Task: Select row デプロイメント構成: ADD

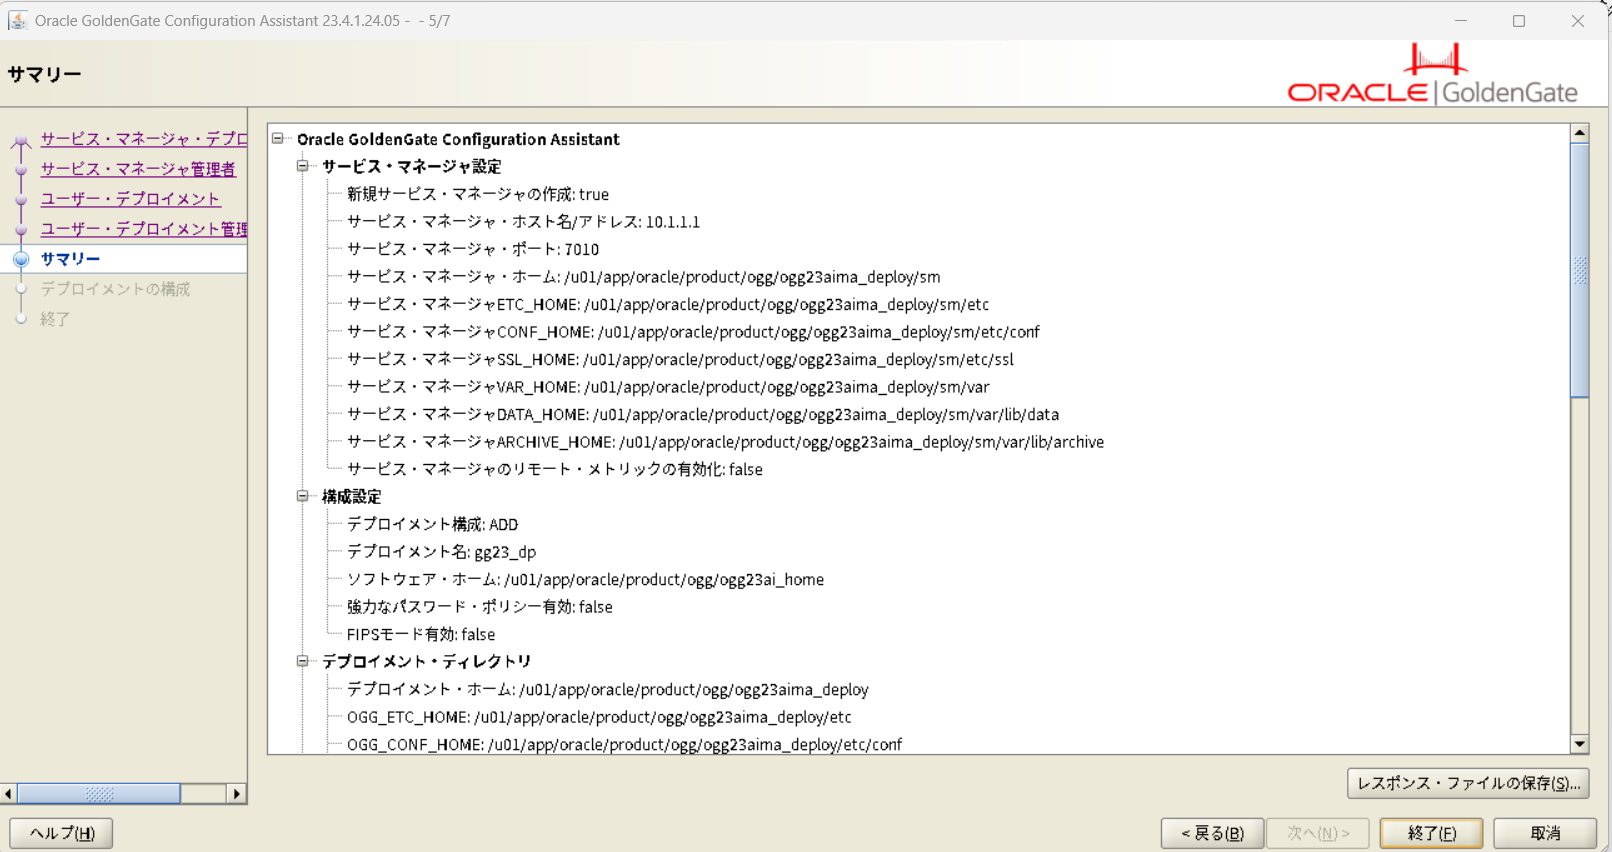Action: (x=432, y=524)
